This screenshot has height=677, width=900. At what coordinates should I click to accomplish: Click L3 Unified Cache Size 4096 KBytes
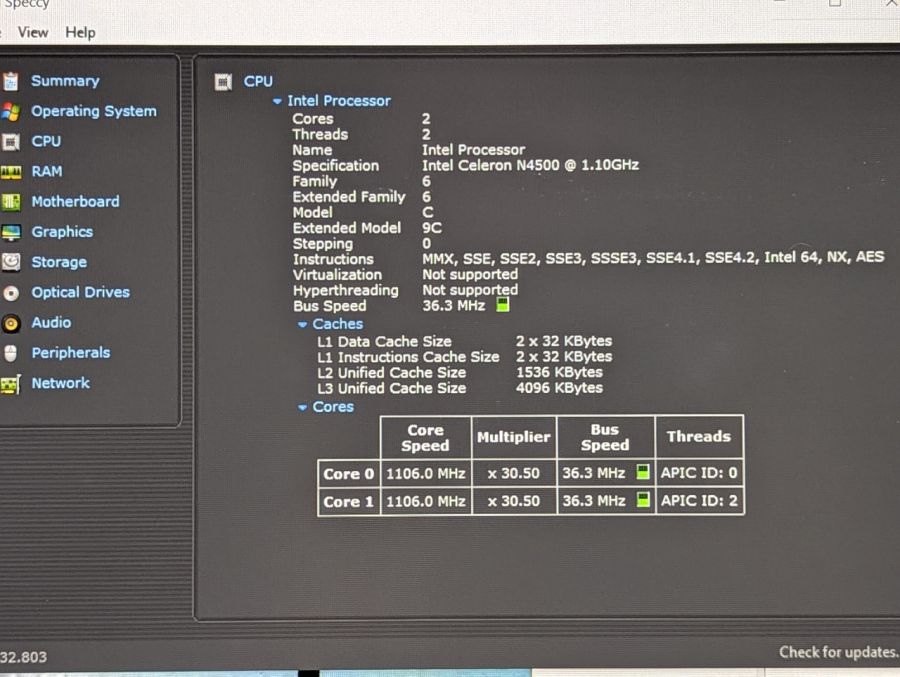pyautogui.click(x=460, y=388)
